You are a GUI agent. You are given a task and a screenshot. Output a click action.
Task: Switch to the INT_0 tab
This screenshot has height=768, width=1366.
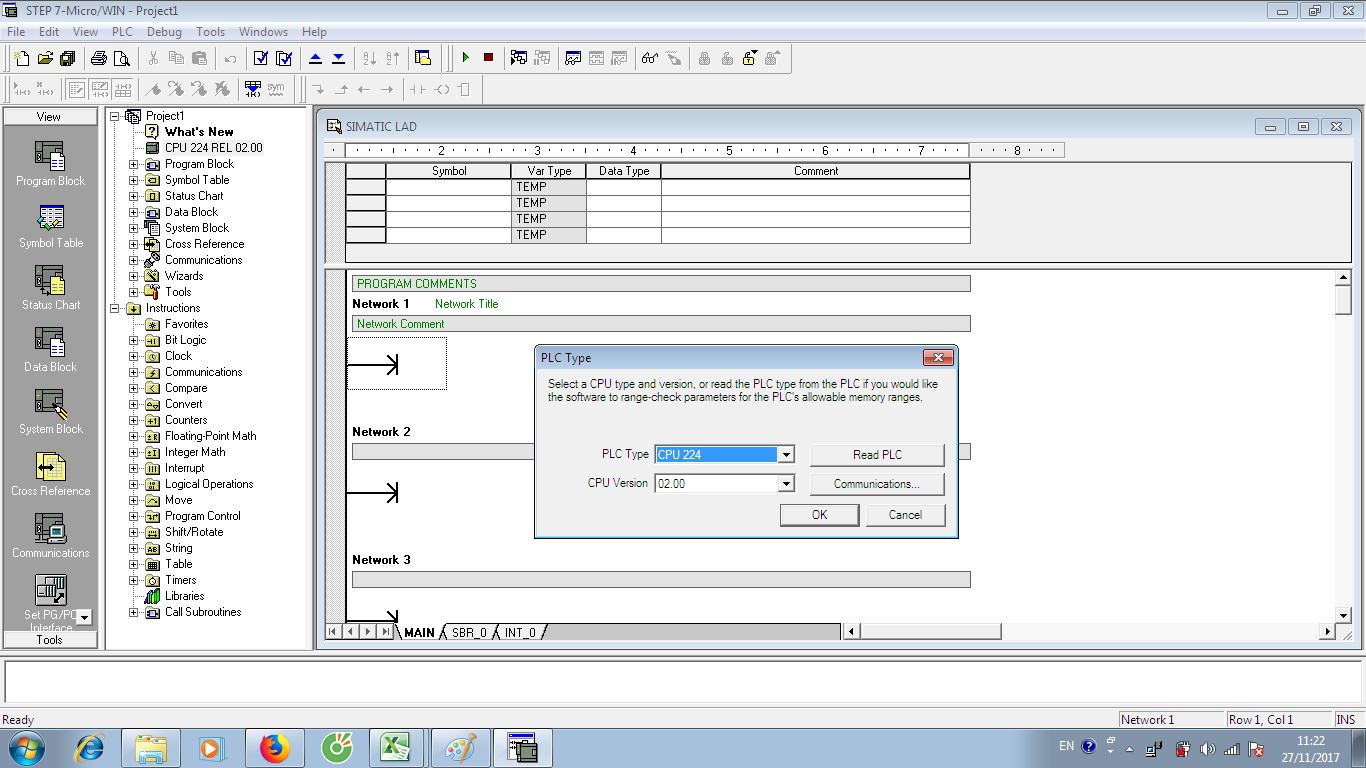click(x=519, y=633)
